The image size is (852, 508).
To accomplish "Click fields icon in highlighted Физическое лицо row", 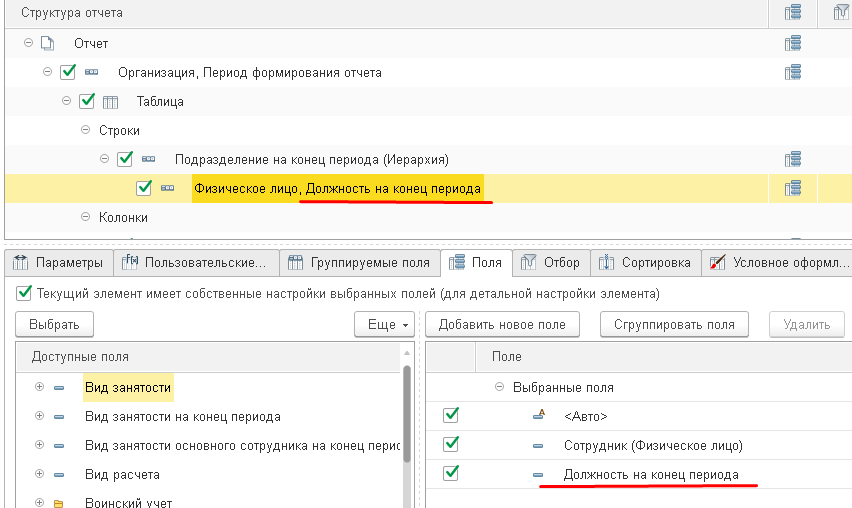I will pos(793,189).
